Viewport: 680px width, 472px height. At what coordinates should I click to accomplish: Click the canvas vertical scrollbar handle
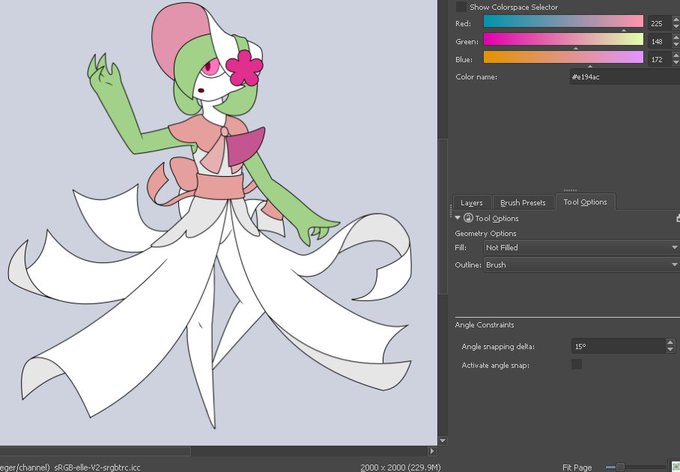pos(442,217)
